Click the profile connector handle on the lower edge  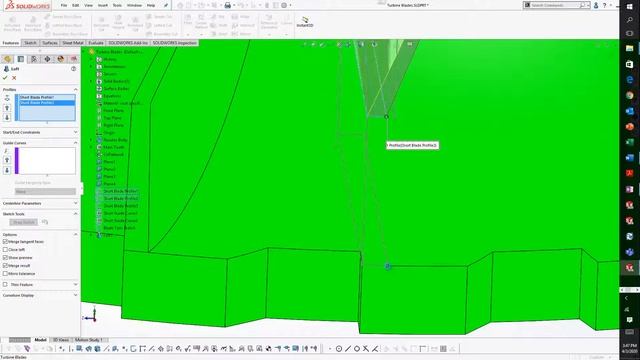[x=388, y=267]
